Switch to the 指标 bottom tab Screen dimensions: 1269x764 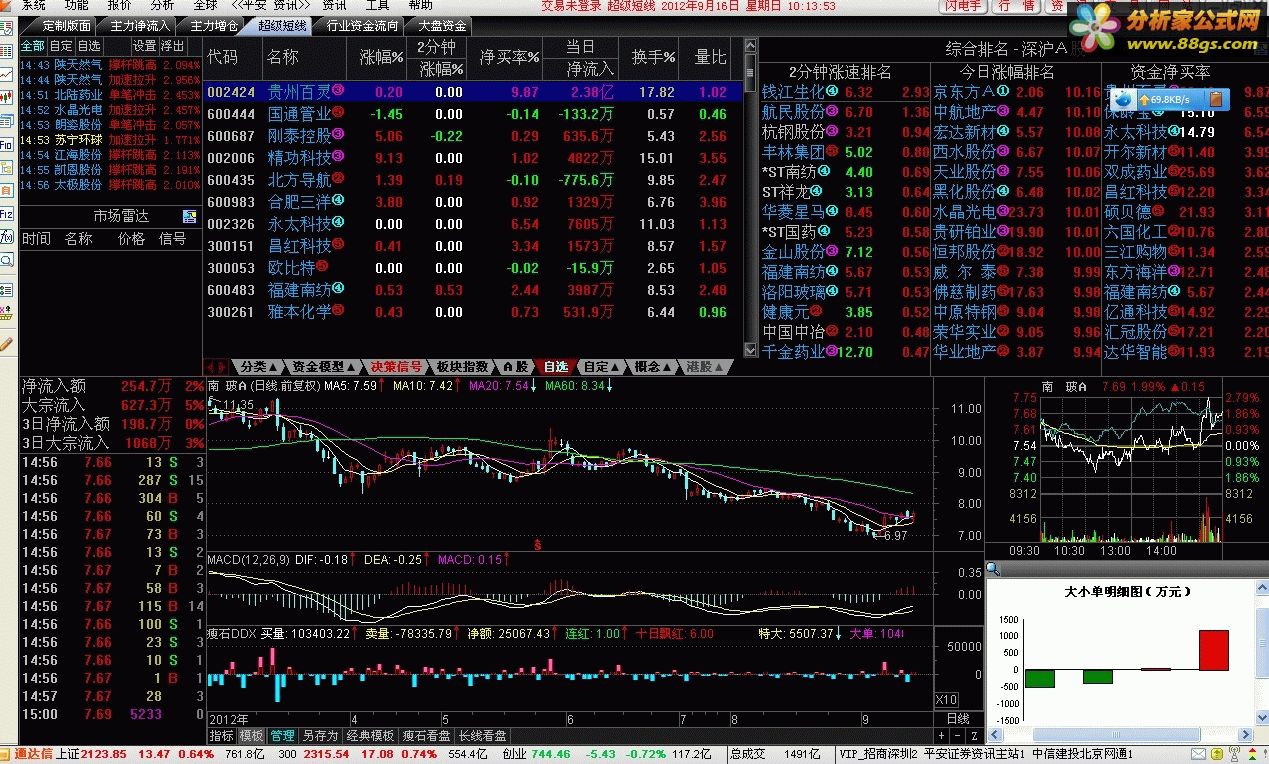click(221, 735)
